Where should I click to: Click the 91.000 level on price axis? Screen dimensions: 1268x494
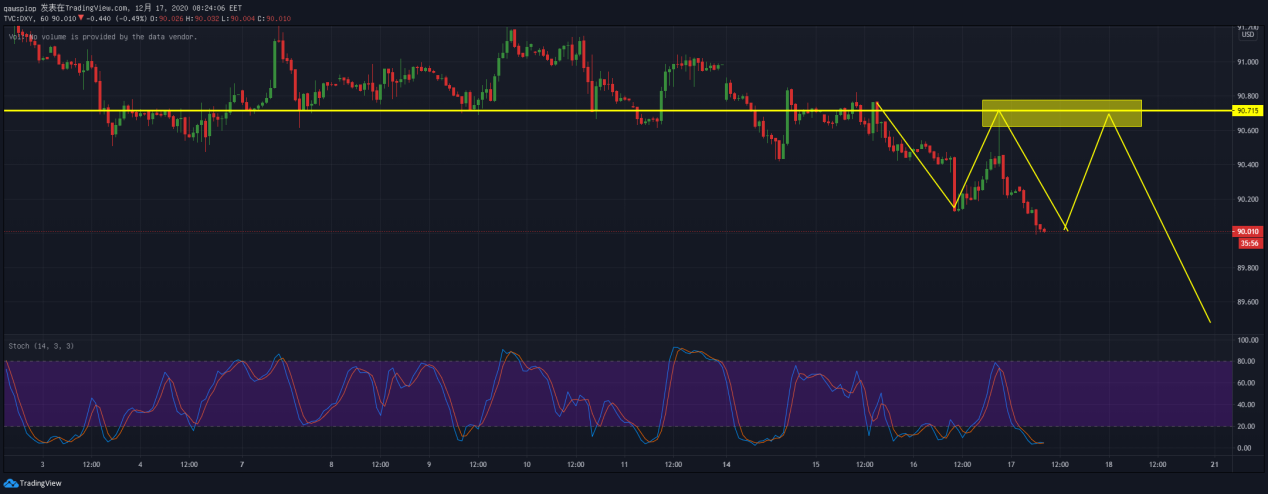coord(1247,62)
